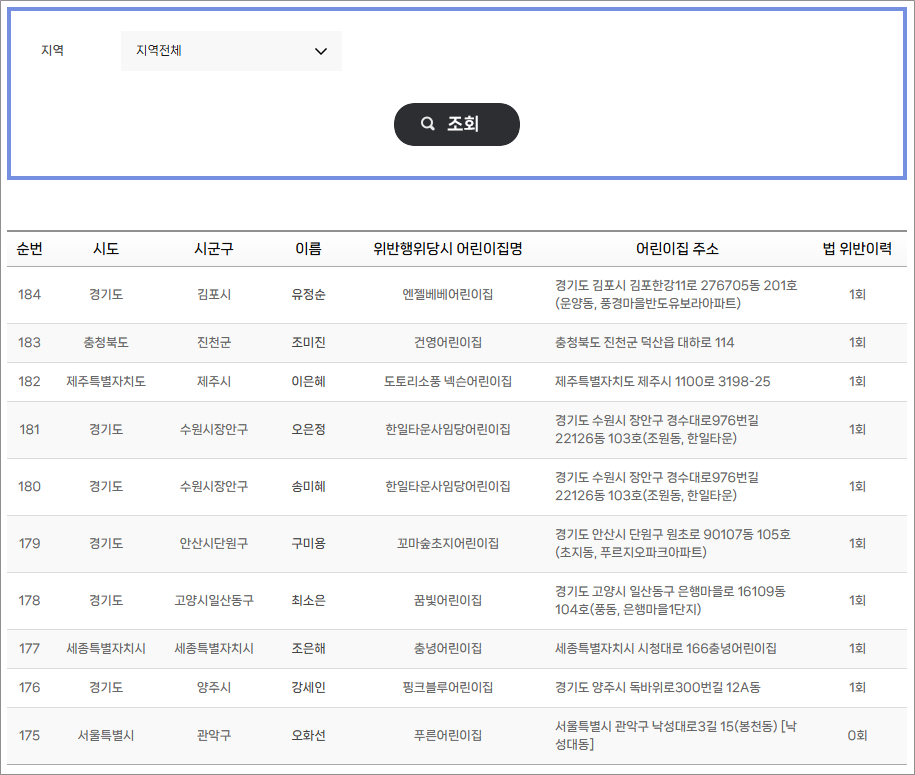Click the magnifier icon inside 조회 button
Viewport: 915px width, 775px height.
coord(426,123)
